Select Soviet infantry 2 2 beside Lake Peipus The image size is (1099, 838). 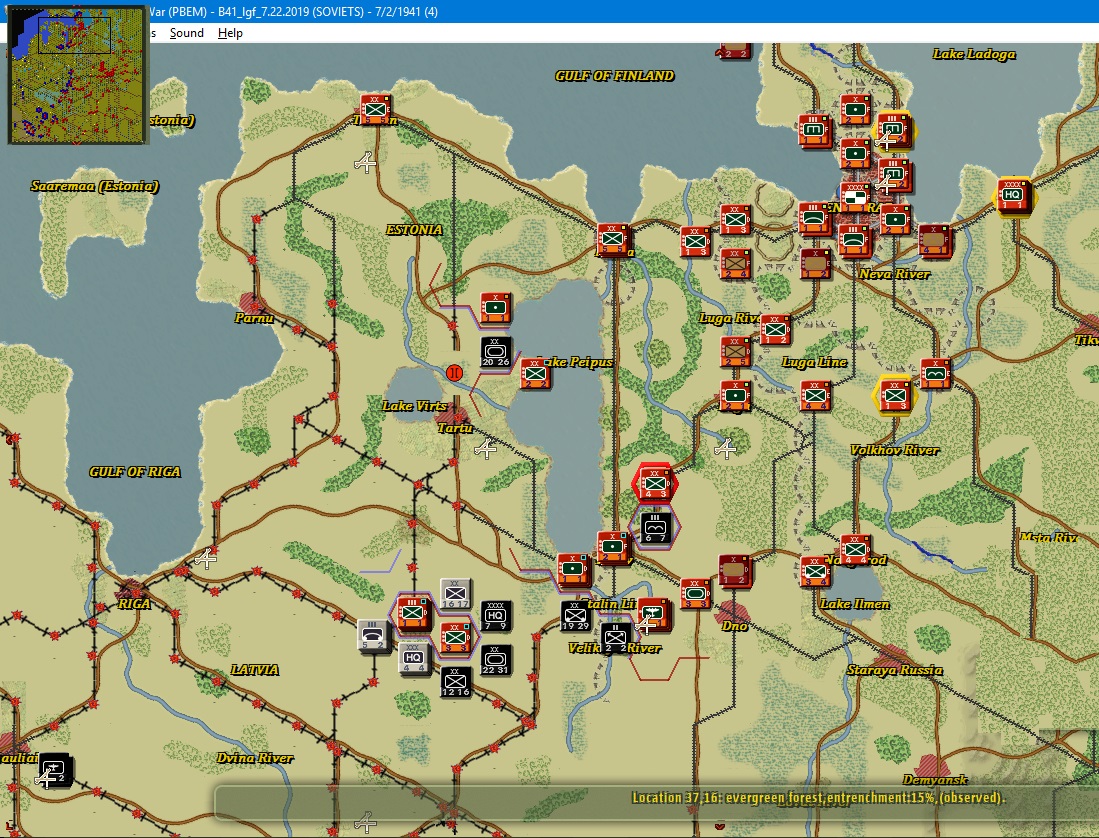pyautogui.click(x=535, y=373)
